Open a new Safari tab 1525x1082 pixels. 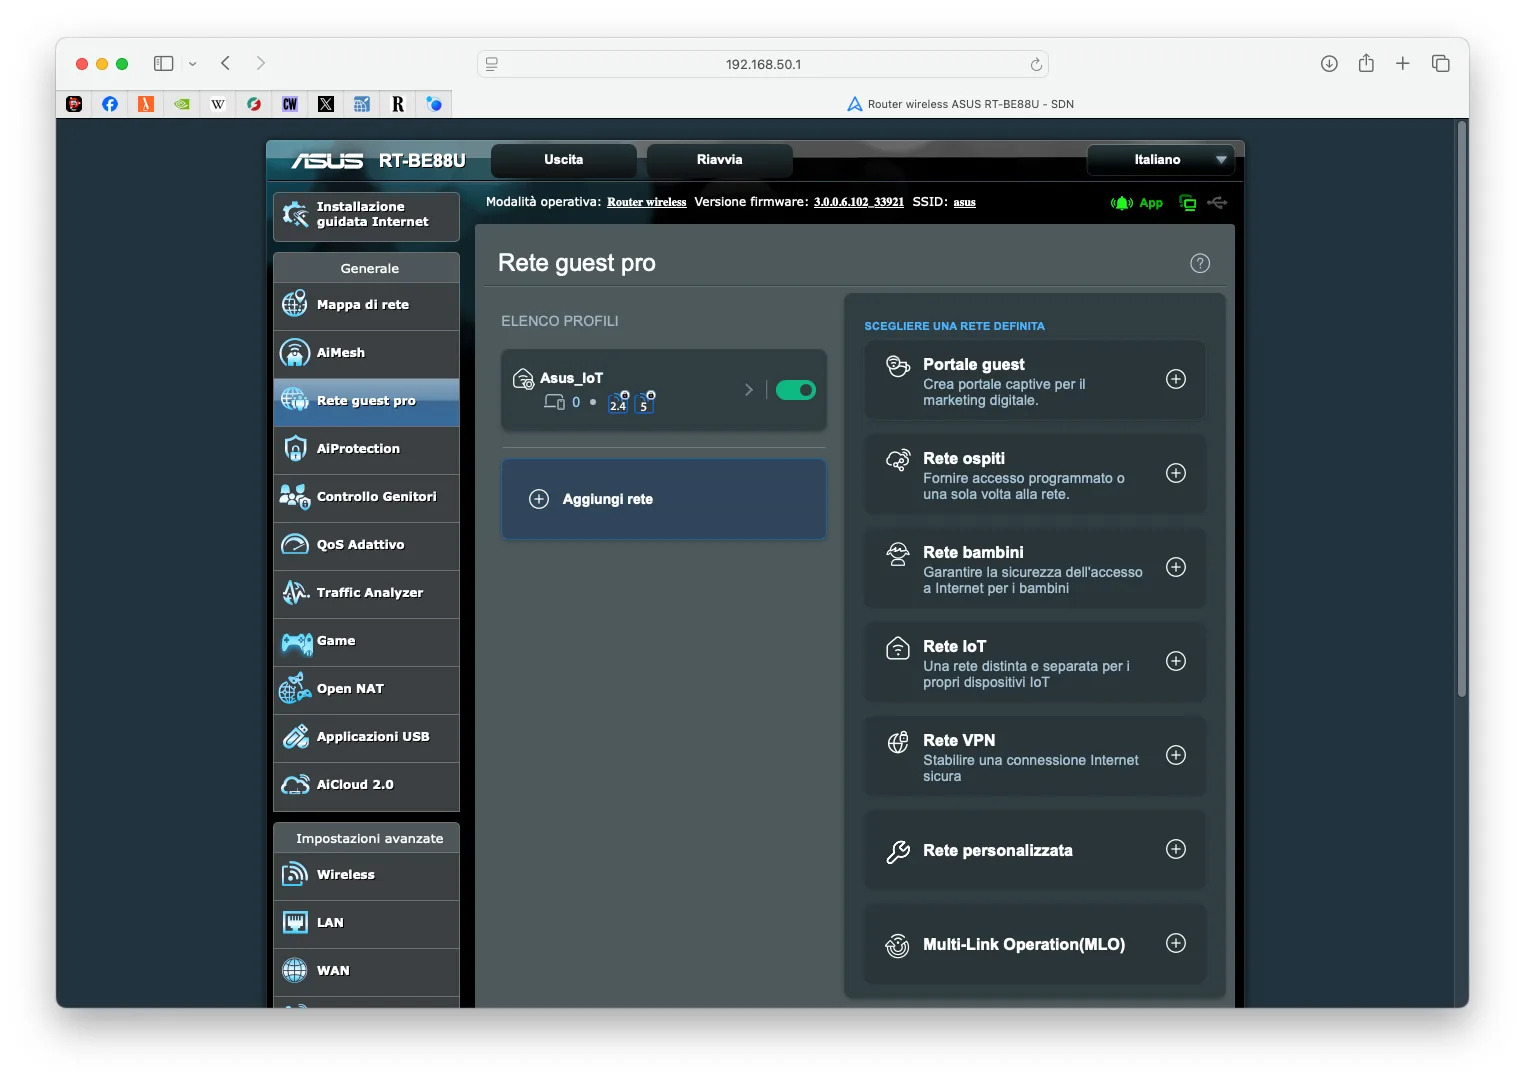pos(1403,64)
